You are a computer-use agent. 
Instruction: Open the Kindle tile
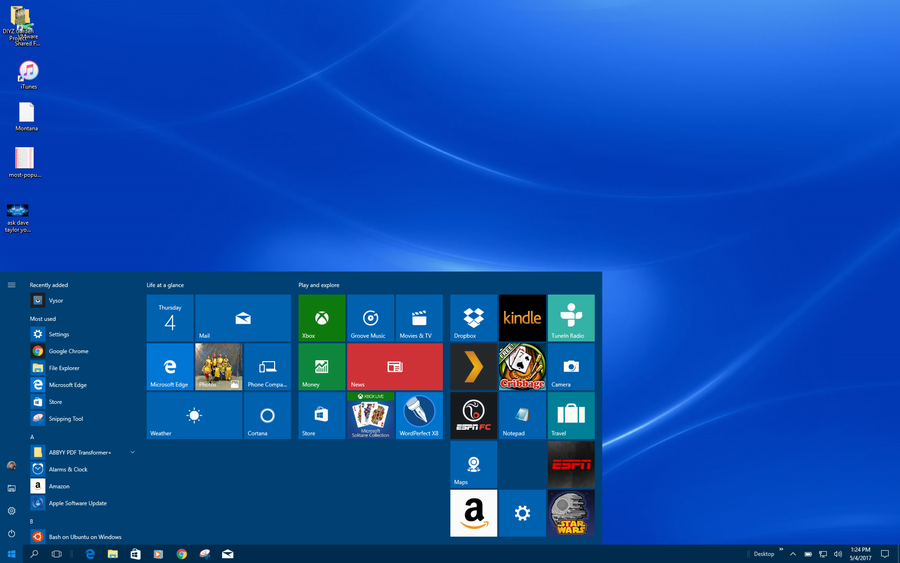522,318
